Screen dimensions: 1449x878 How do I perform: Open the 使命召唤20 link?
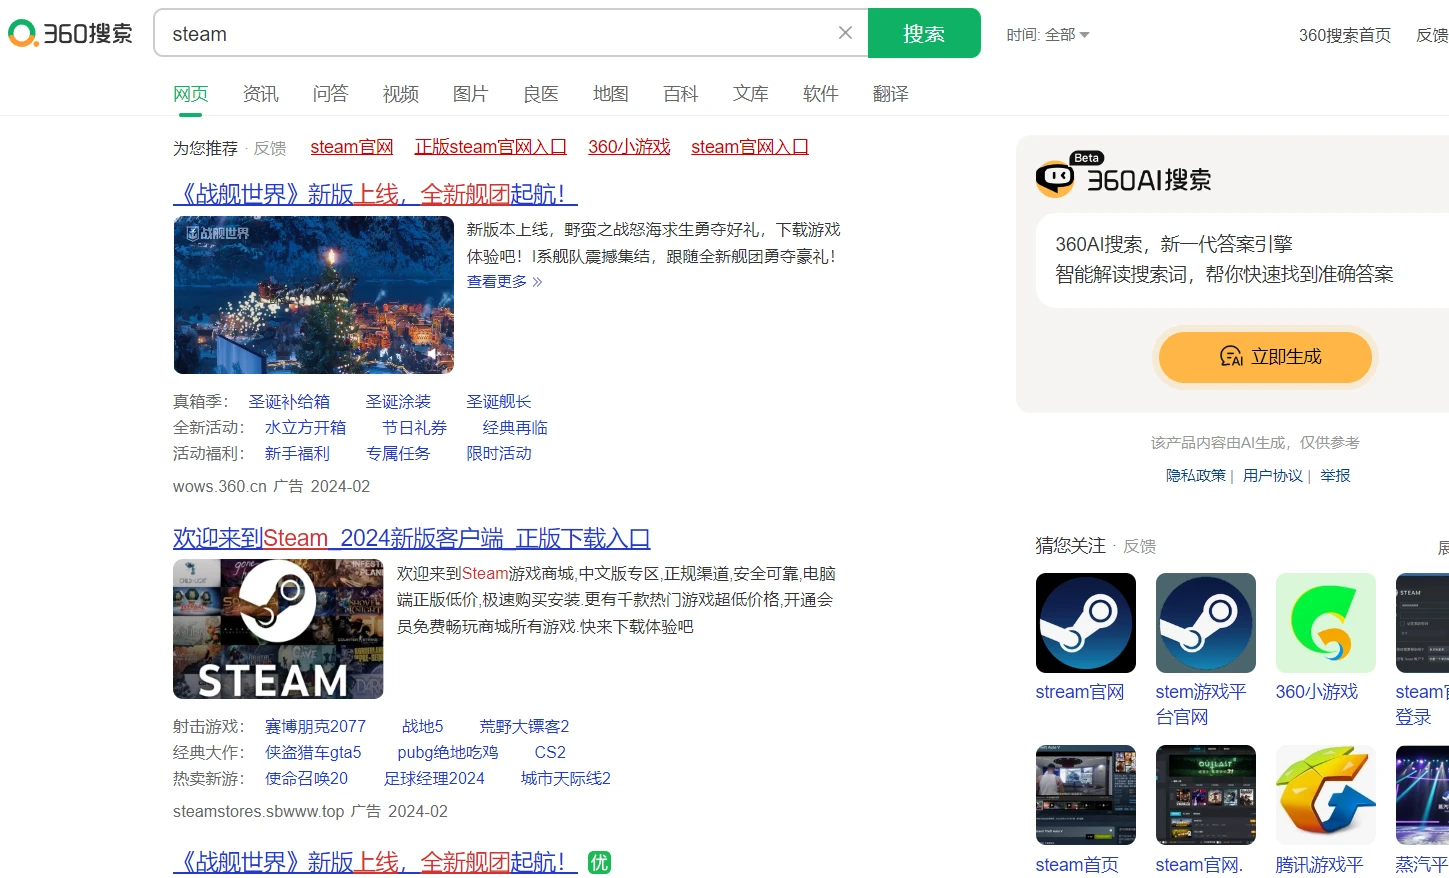[x=306, y=778]
